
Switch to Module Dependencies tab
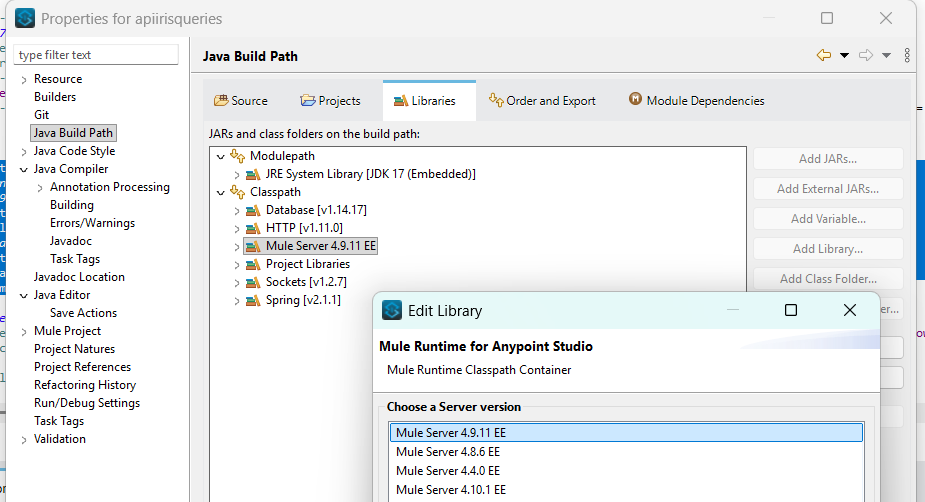[696, 101]
